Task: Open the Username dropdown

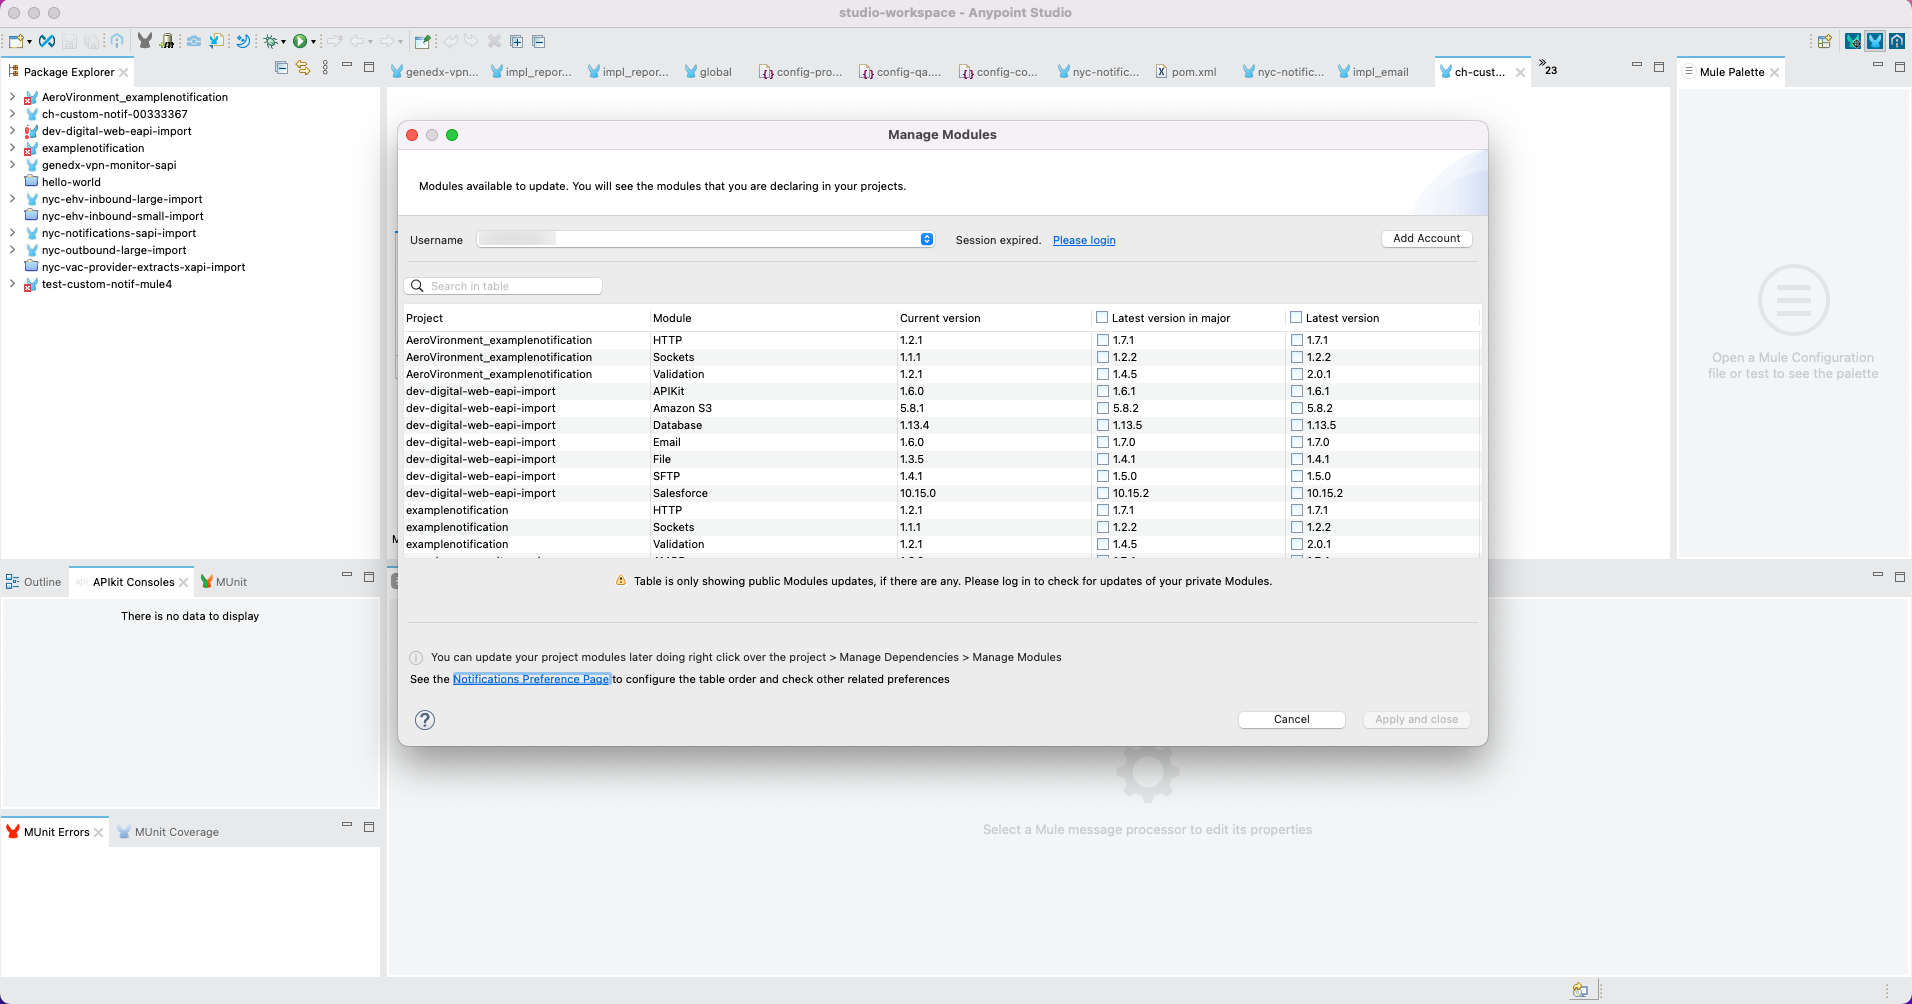Action: [926, 239]
